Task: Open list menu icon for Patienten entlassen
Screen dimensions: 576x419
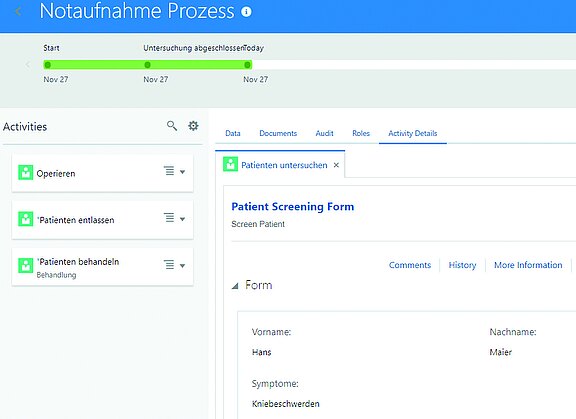Action: (169, 218)
